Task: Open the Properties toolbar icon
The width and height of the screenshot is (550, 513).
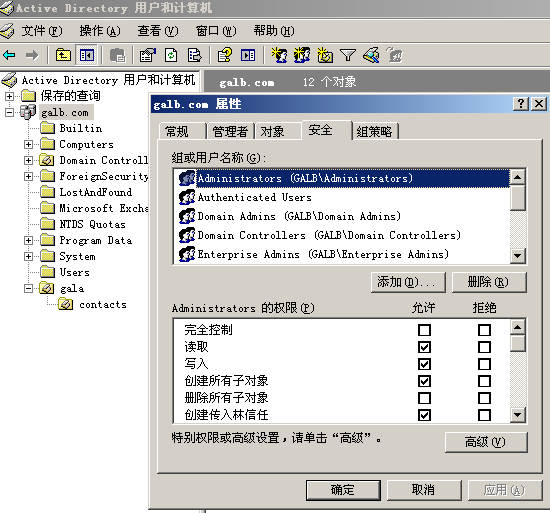Action: pyautogui.click(x=148, y=55)
